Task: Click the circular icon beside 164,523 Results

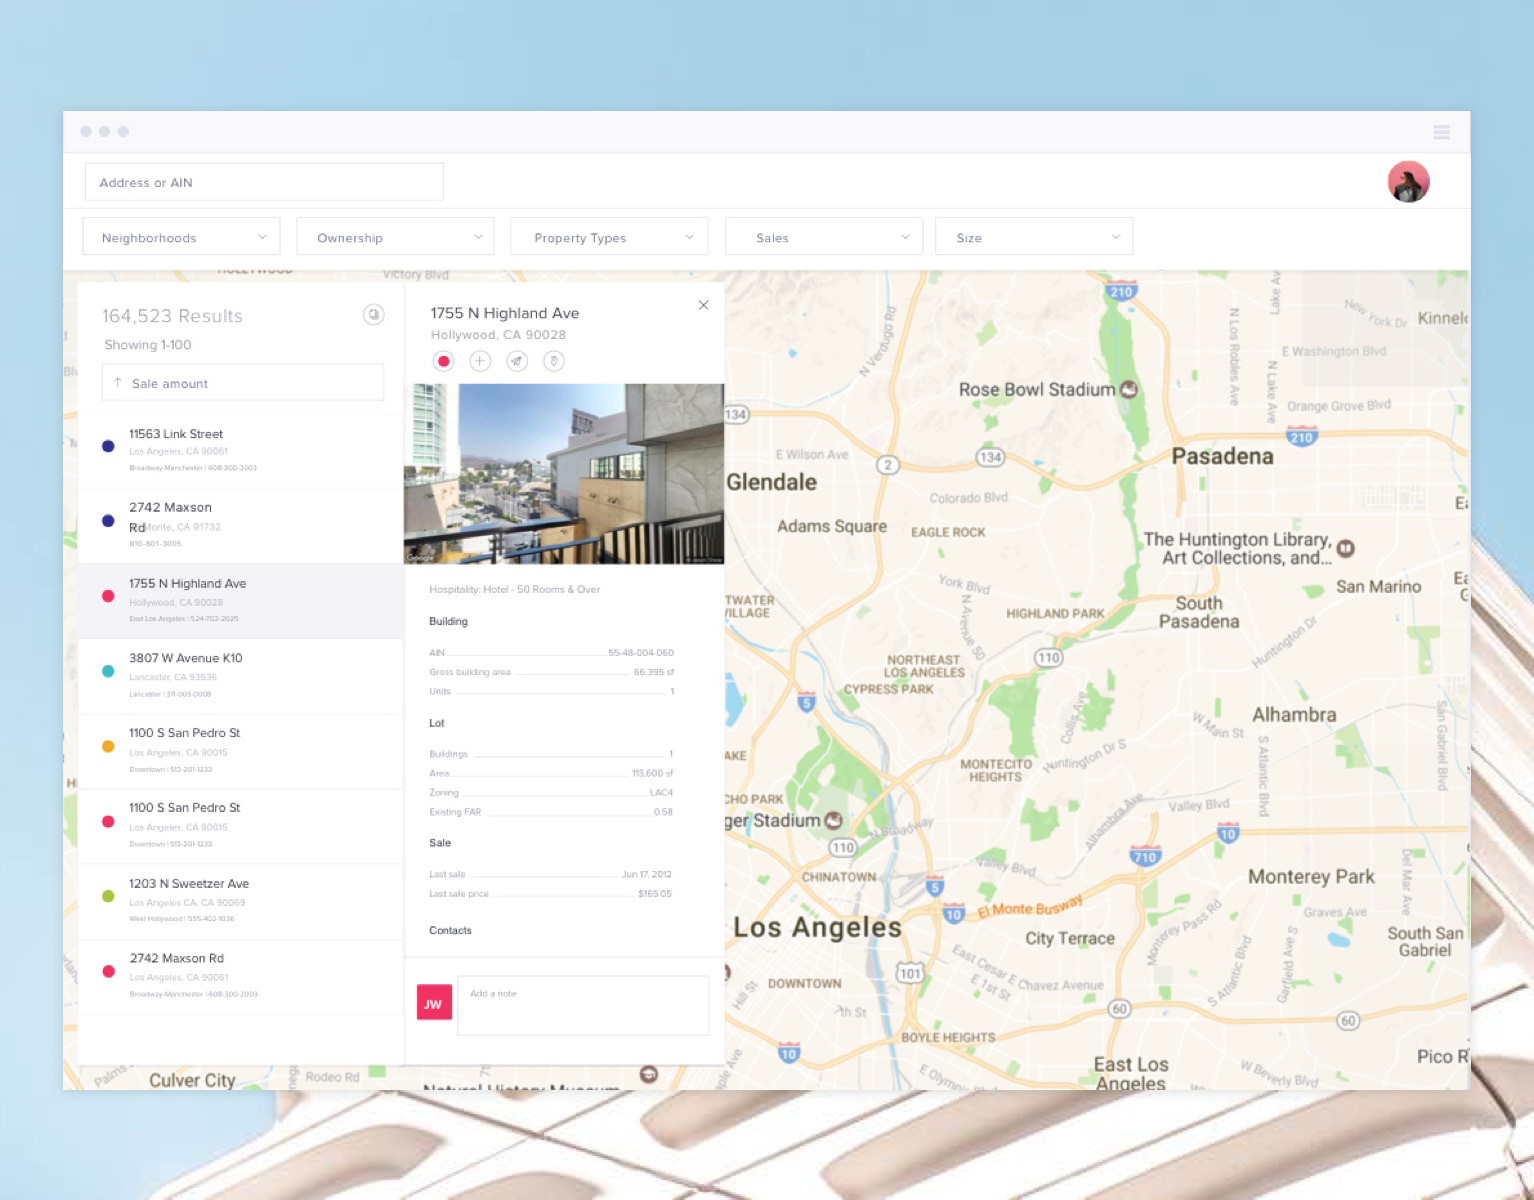Action: click(x=373, y=315)
